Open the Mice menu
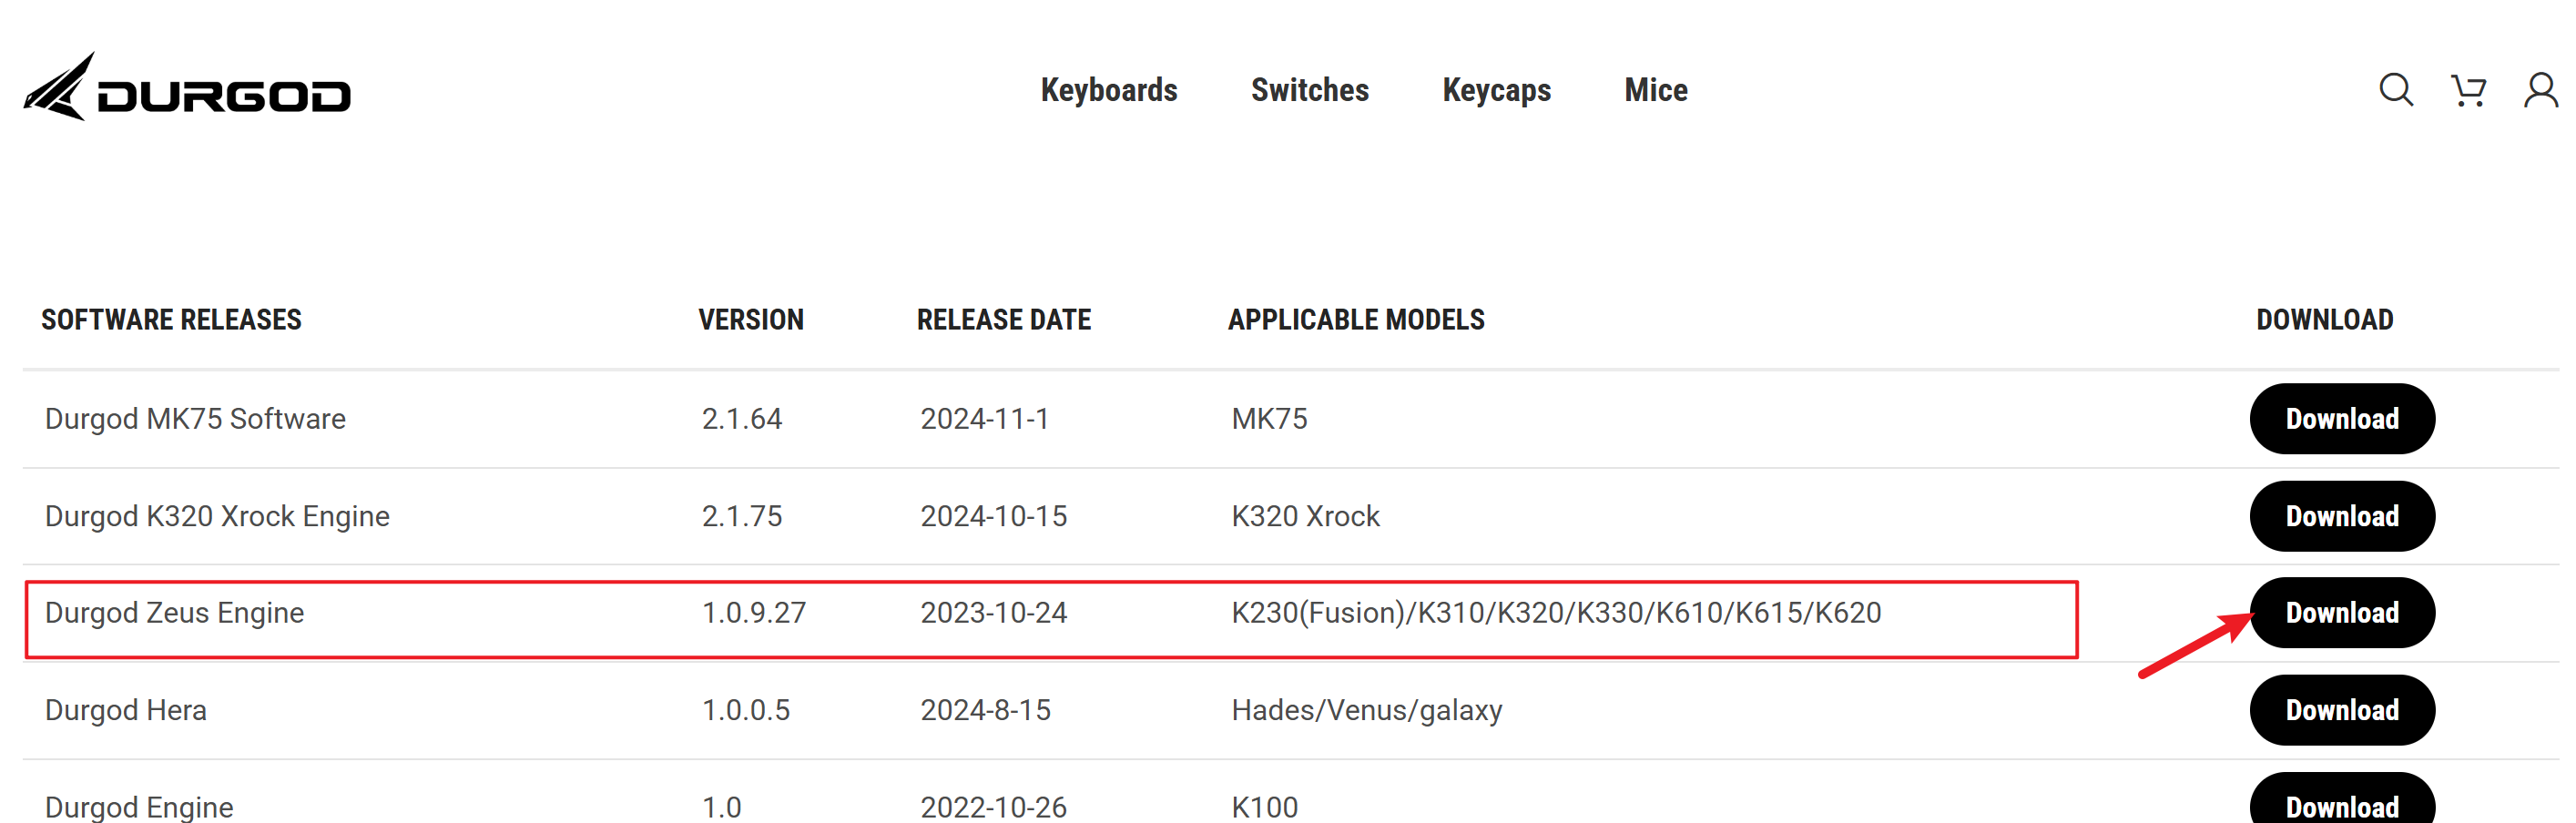2576x823 pixels. tap(1655, 90)
